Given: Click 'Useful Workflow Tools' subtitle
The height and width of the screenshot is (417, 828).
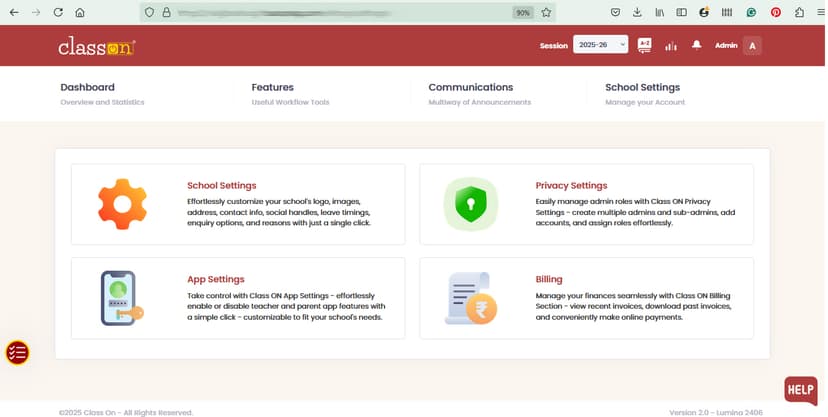Looking at the screenshot, I should point(290,102).
